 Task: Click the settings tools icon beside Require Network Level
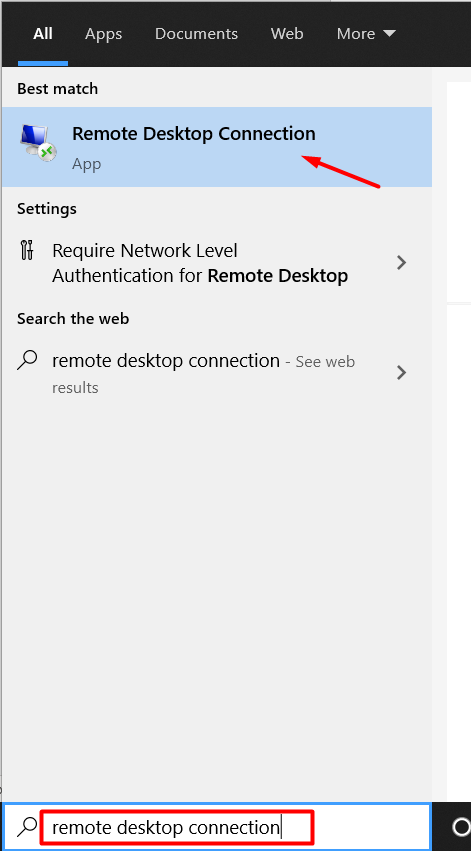pyautogui.click(x=27, y=251)
